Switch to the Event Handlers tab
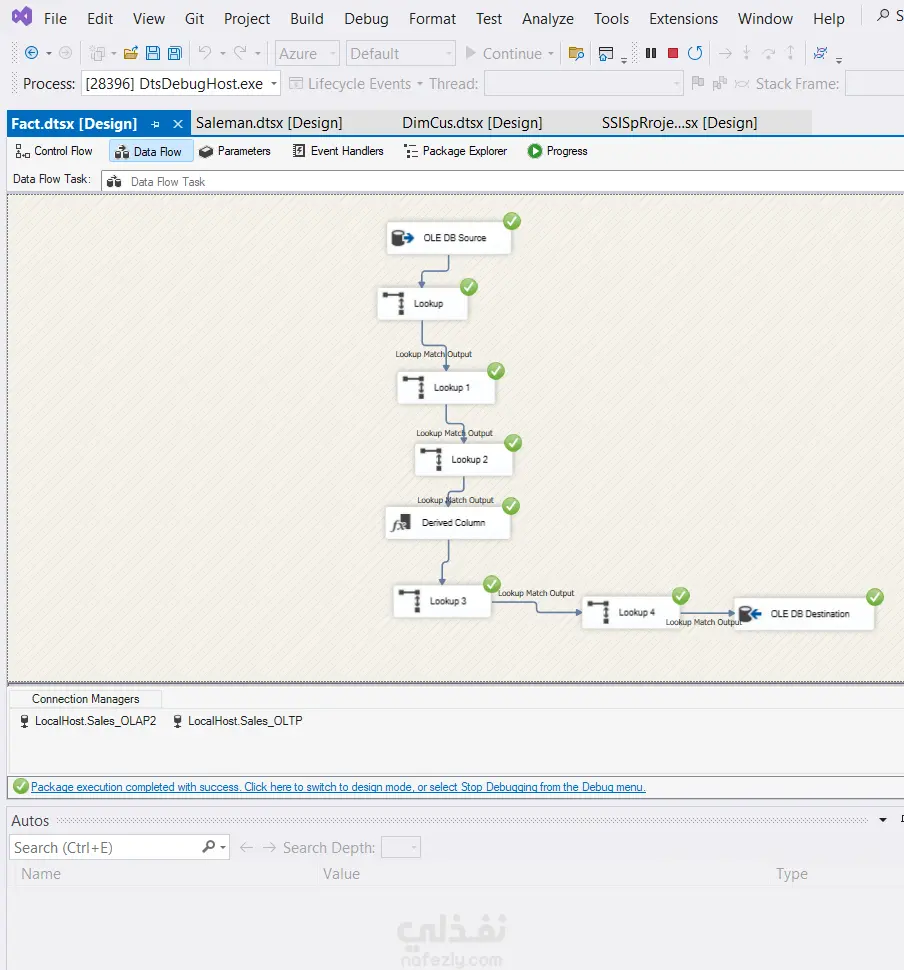Viewport: 904px width, 970px height. point(338,151)
